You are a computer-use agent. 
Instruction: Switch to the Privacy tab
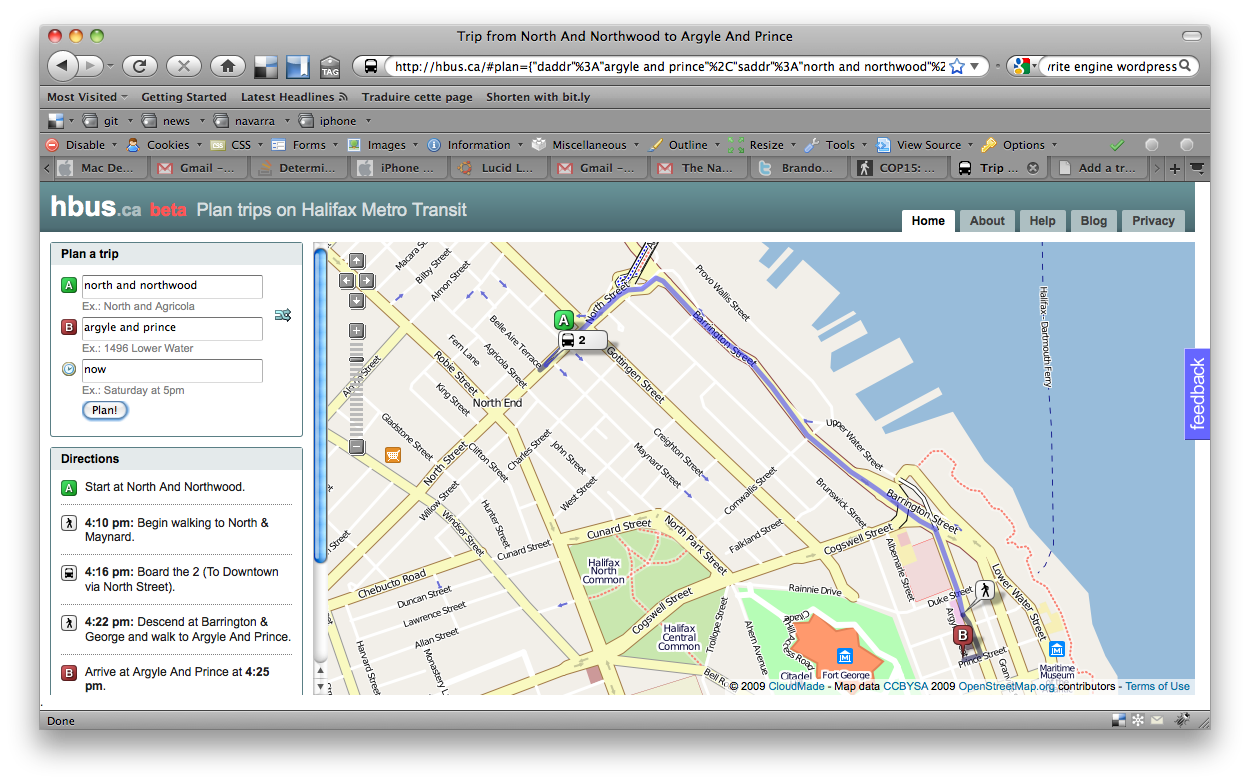1153,221
